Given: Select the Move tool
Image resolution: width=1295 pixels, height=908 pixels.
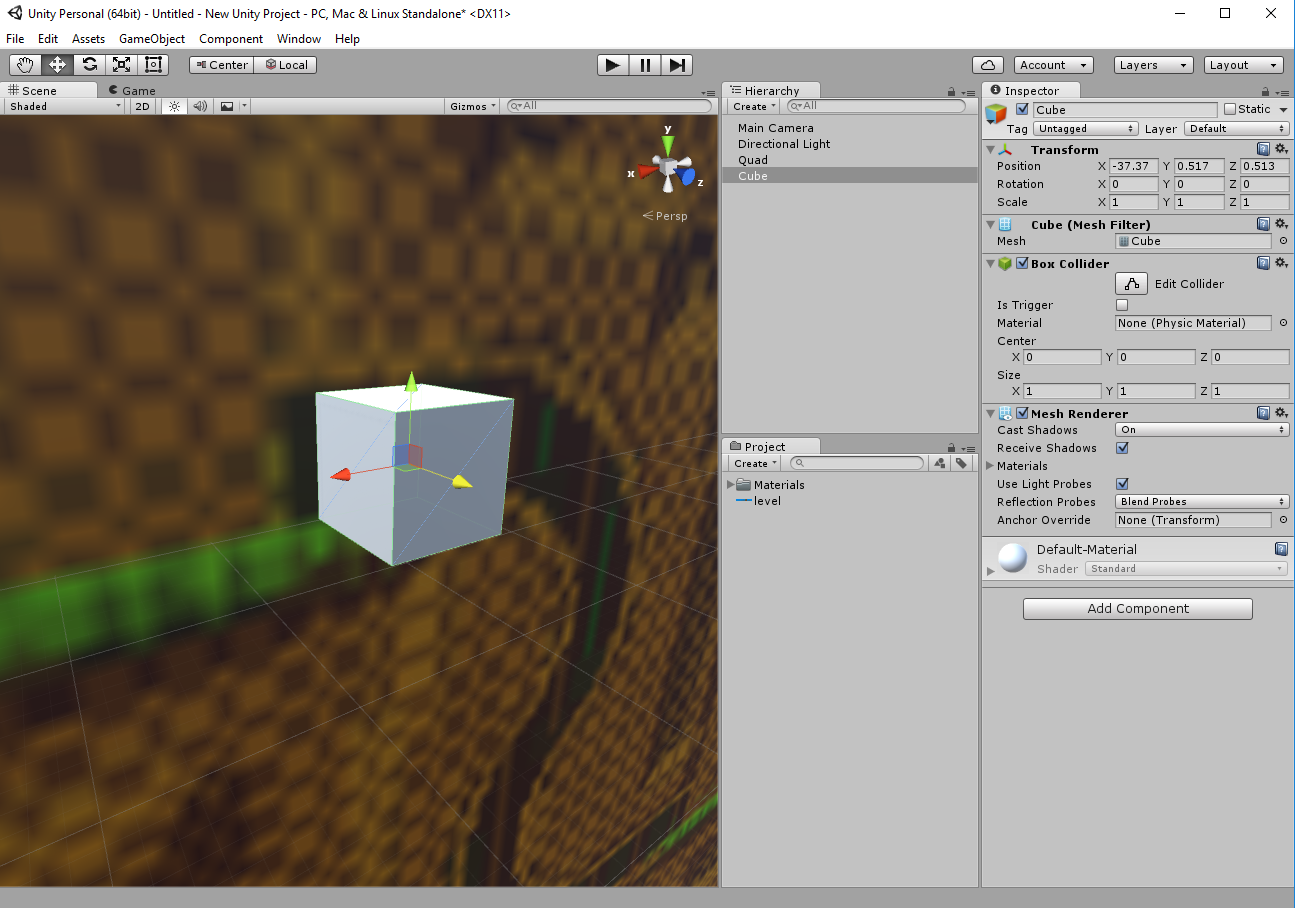Looking at the screenshot, I should tap(58, 65).
